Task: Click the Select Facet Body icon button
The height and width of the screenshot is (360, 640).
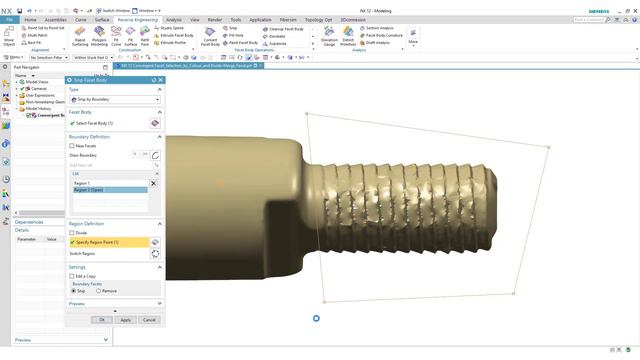Action: pos(155,123)
